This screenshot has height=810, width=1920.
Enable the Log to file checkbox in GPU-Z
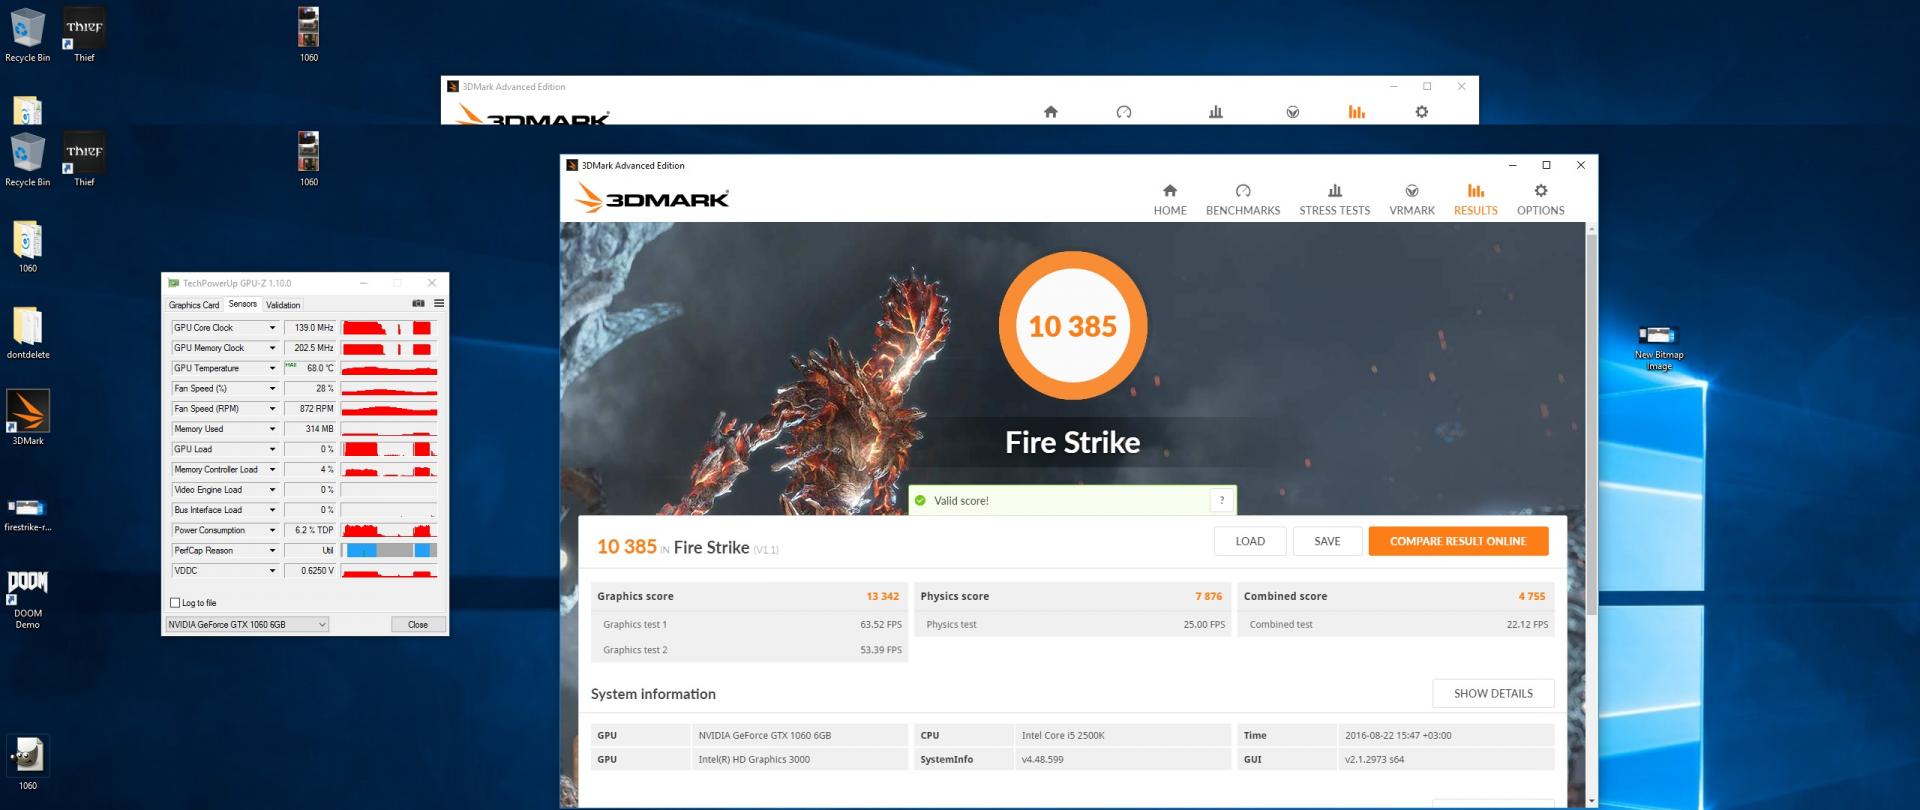pyautogui.click(x=175, y=603)
